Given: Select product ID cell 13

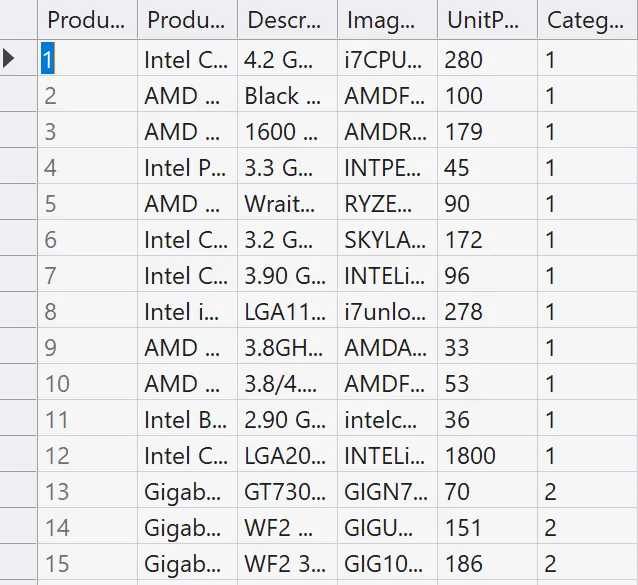Looking at the screenshot, I should pyautogui.click(x=88, y=492).
